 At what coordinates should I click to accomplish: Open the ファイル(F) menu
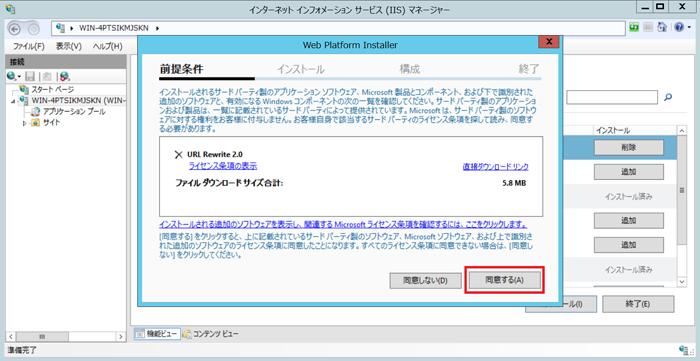pyautogui.click(x=29, y=46)
